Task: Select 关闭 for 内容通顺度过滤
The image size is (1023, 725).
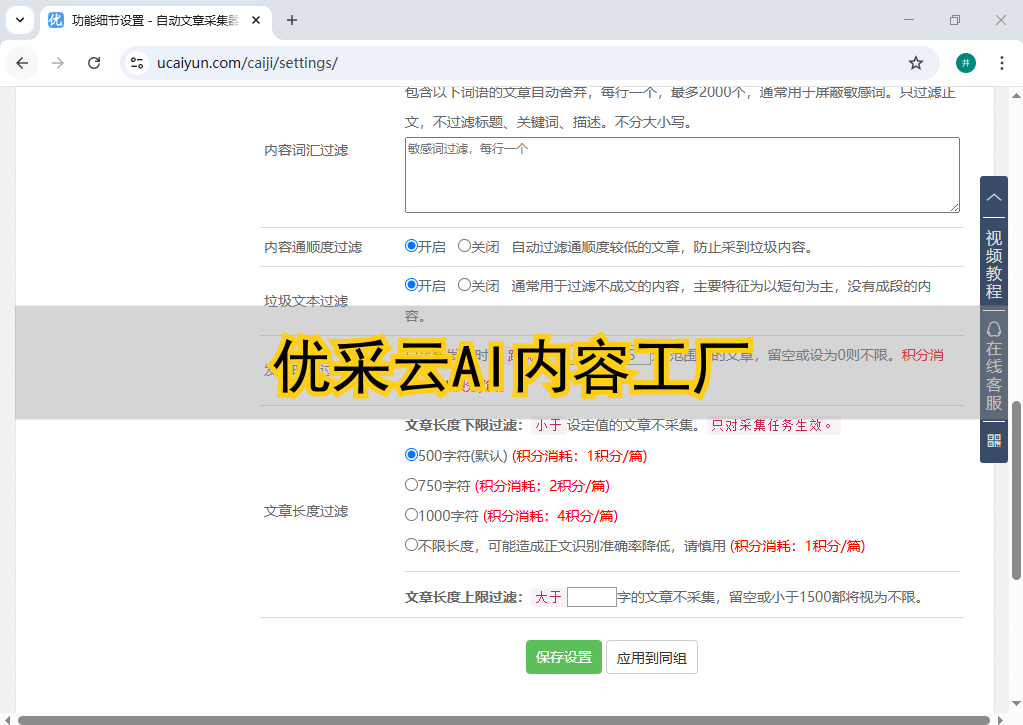Action: pyautogui.click(x=464, y=246)
